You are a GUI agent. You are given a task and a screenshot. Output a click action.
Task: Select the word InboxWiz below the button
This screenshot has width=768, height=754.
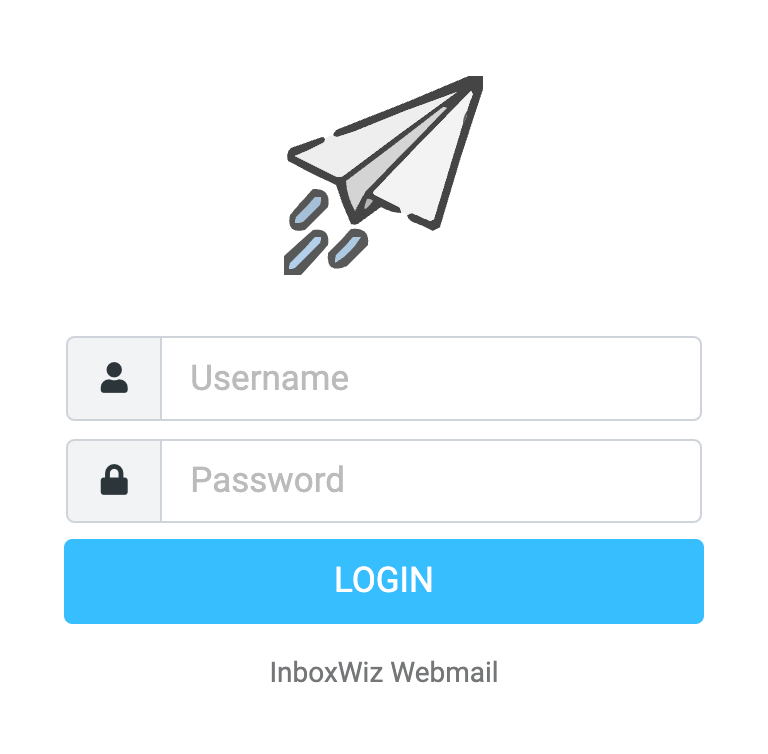[x=326, y=672]
